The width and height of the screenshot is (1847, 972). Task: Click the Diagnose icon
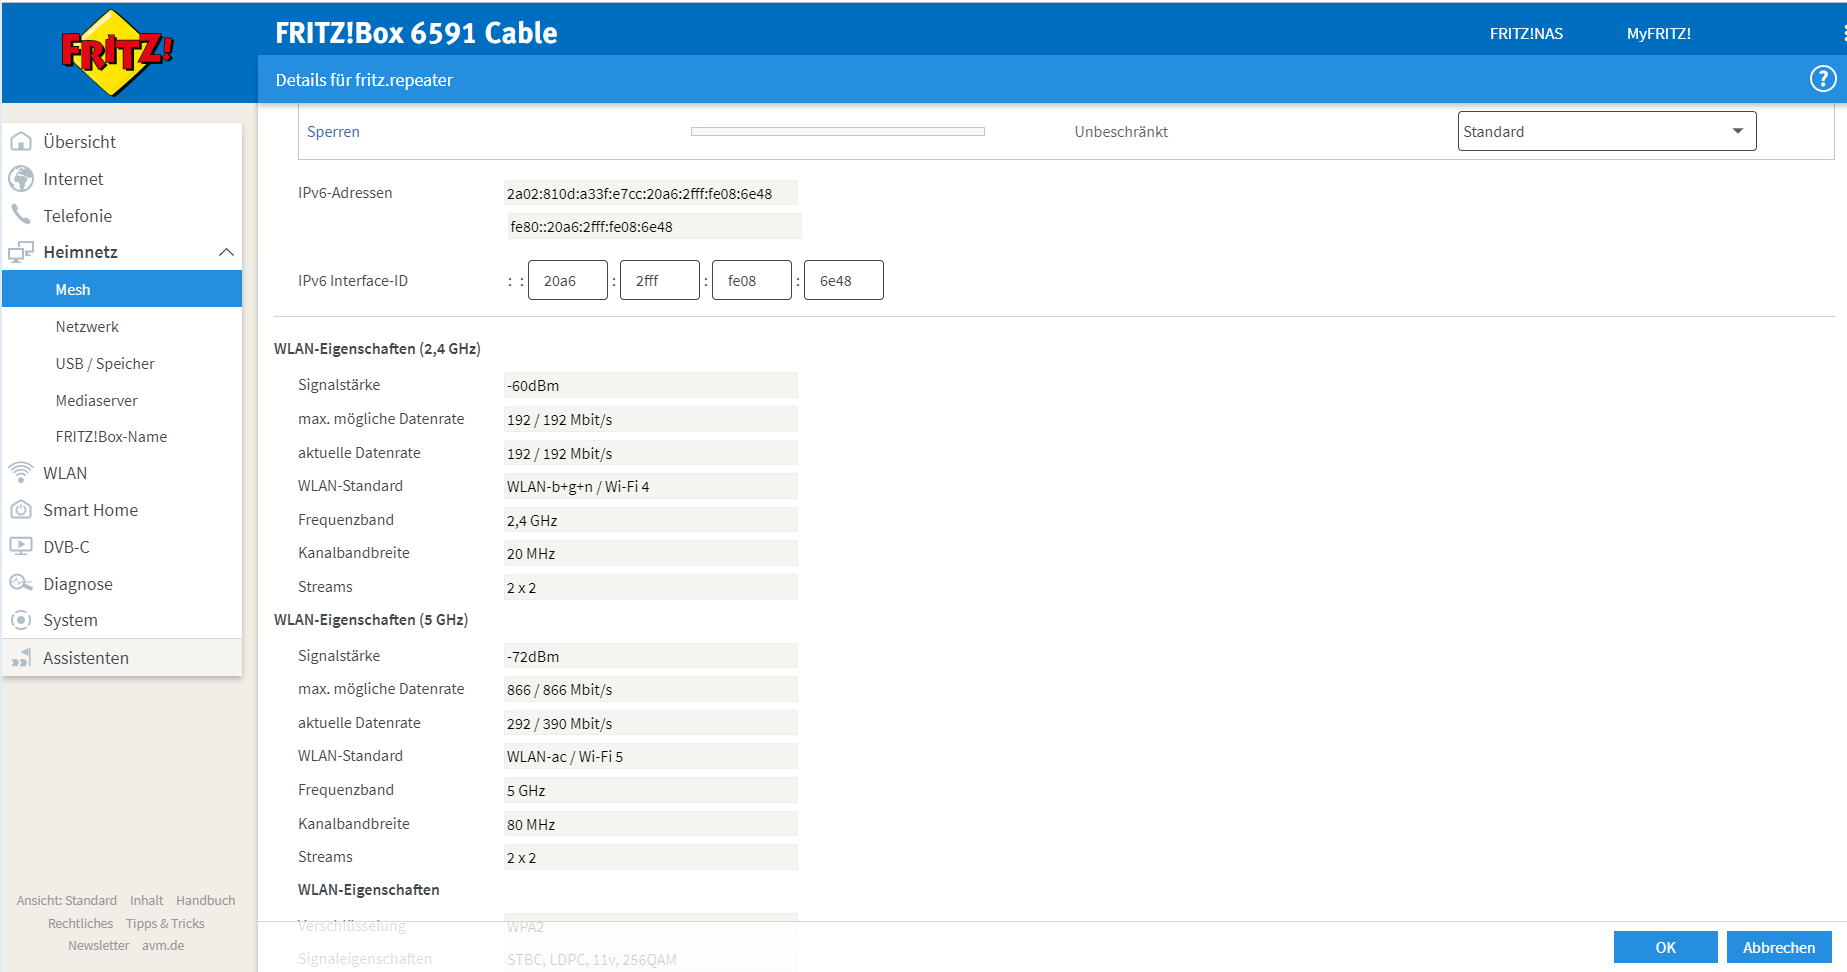point(21,583)
